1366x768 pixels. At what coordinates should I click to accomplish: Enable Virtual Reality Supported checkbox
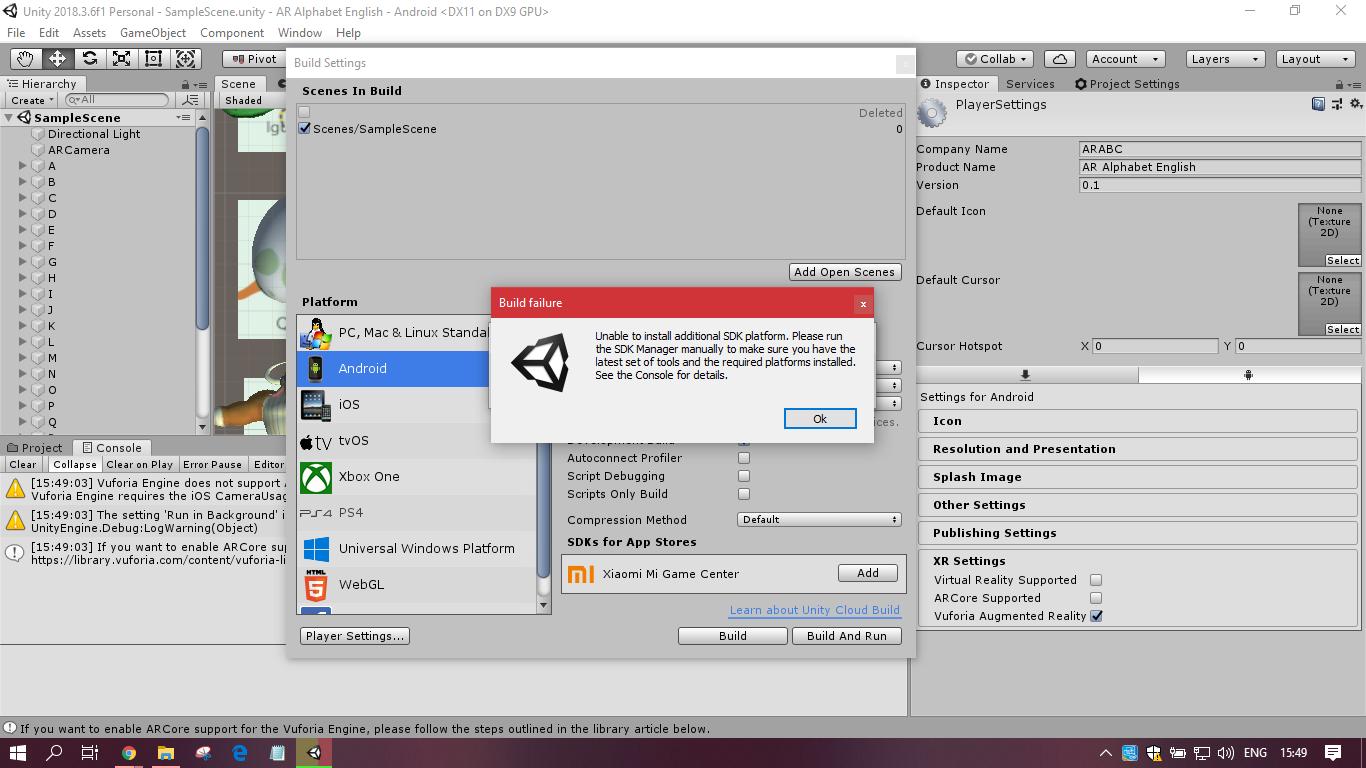click(1096, 580)
